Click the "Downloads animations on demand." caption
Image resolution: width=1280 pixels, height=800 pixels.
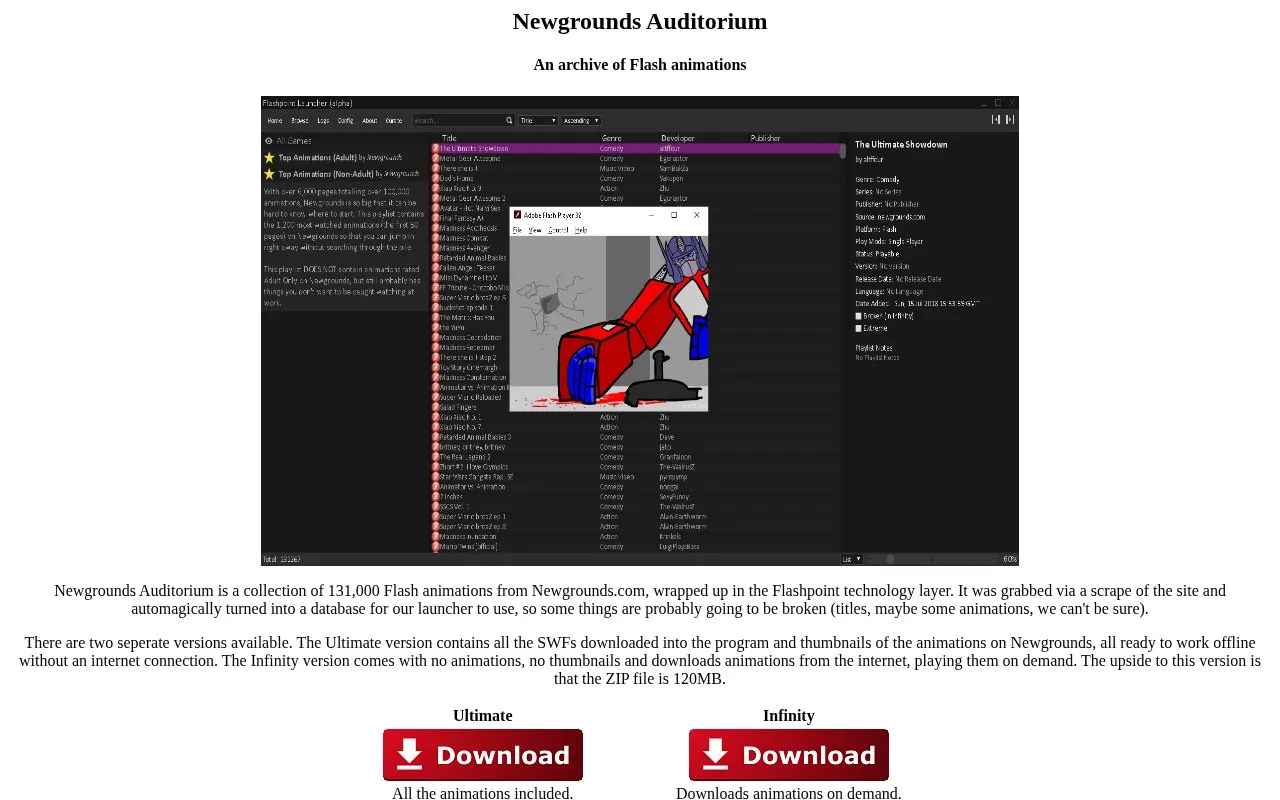789,794
